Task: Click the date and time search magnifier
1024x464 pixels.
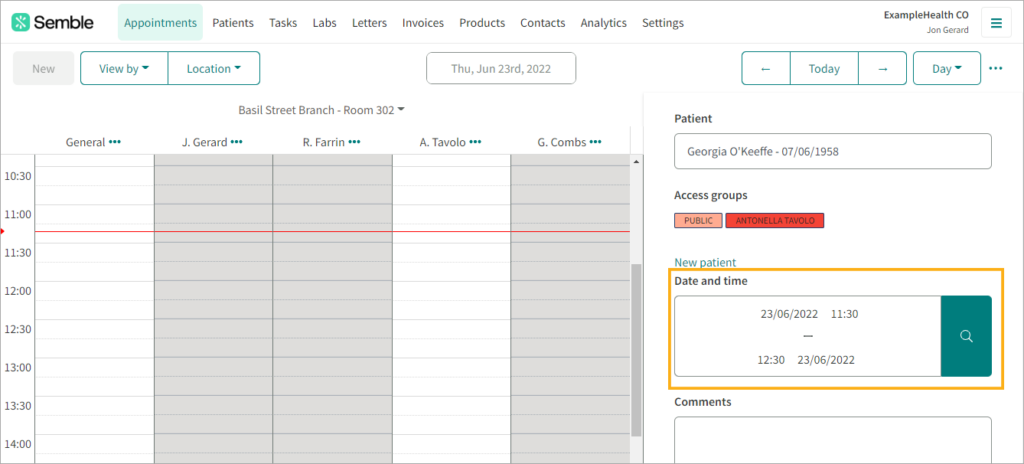Action: [966, 336]
